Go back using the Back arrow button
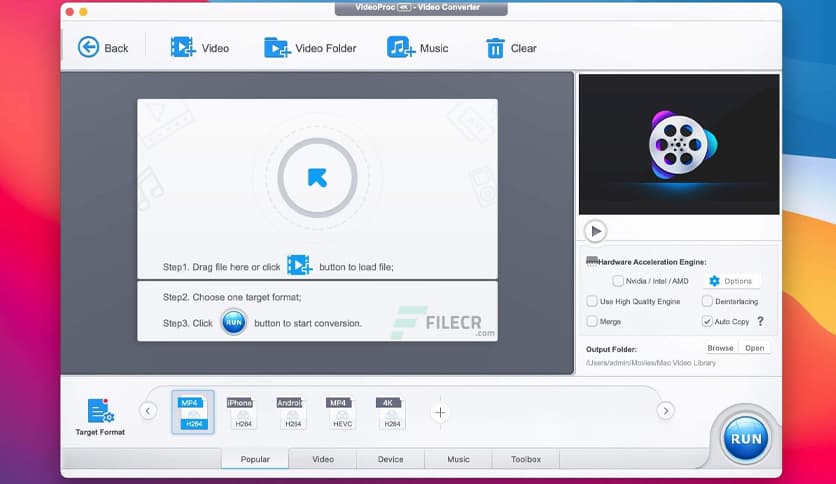 pyautogui.click(x=103, y=47)
